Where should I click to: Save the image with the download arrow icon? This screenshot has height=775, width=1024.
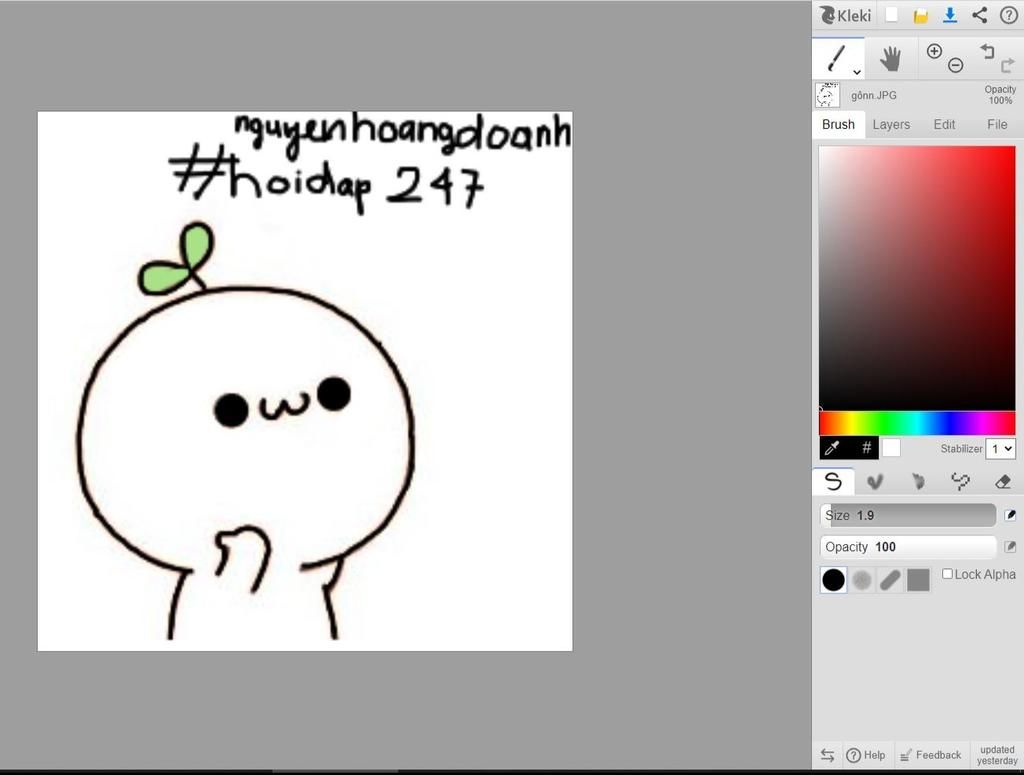coord(950,15)
